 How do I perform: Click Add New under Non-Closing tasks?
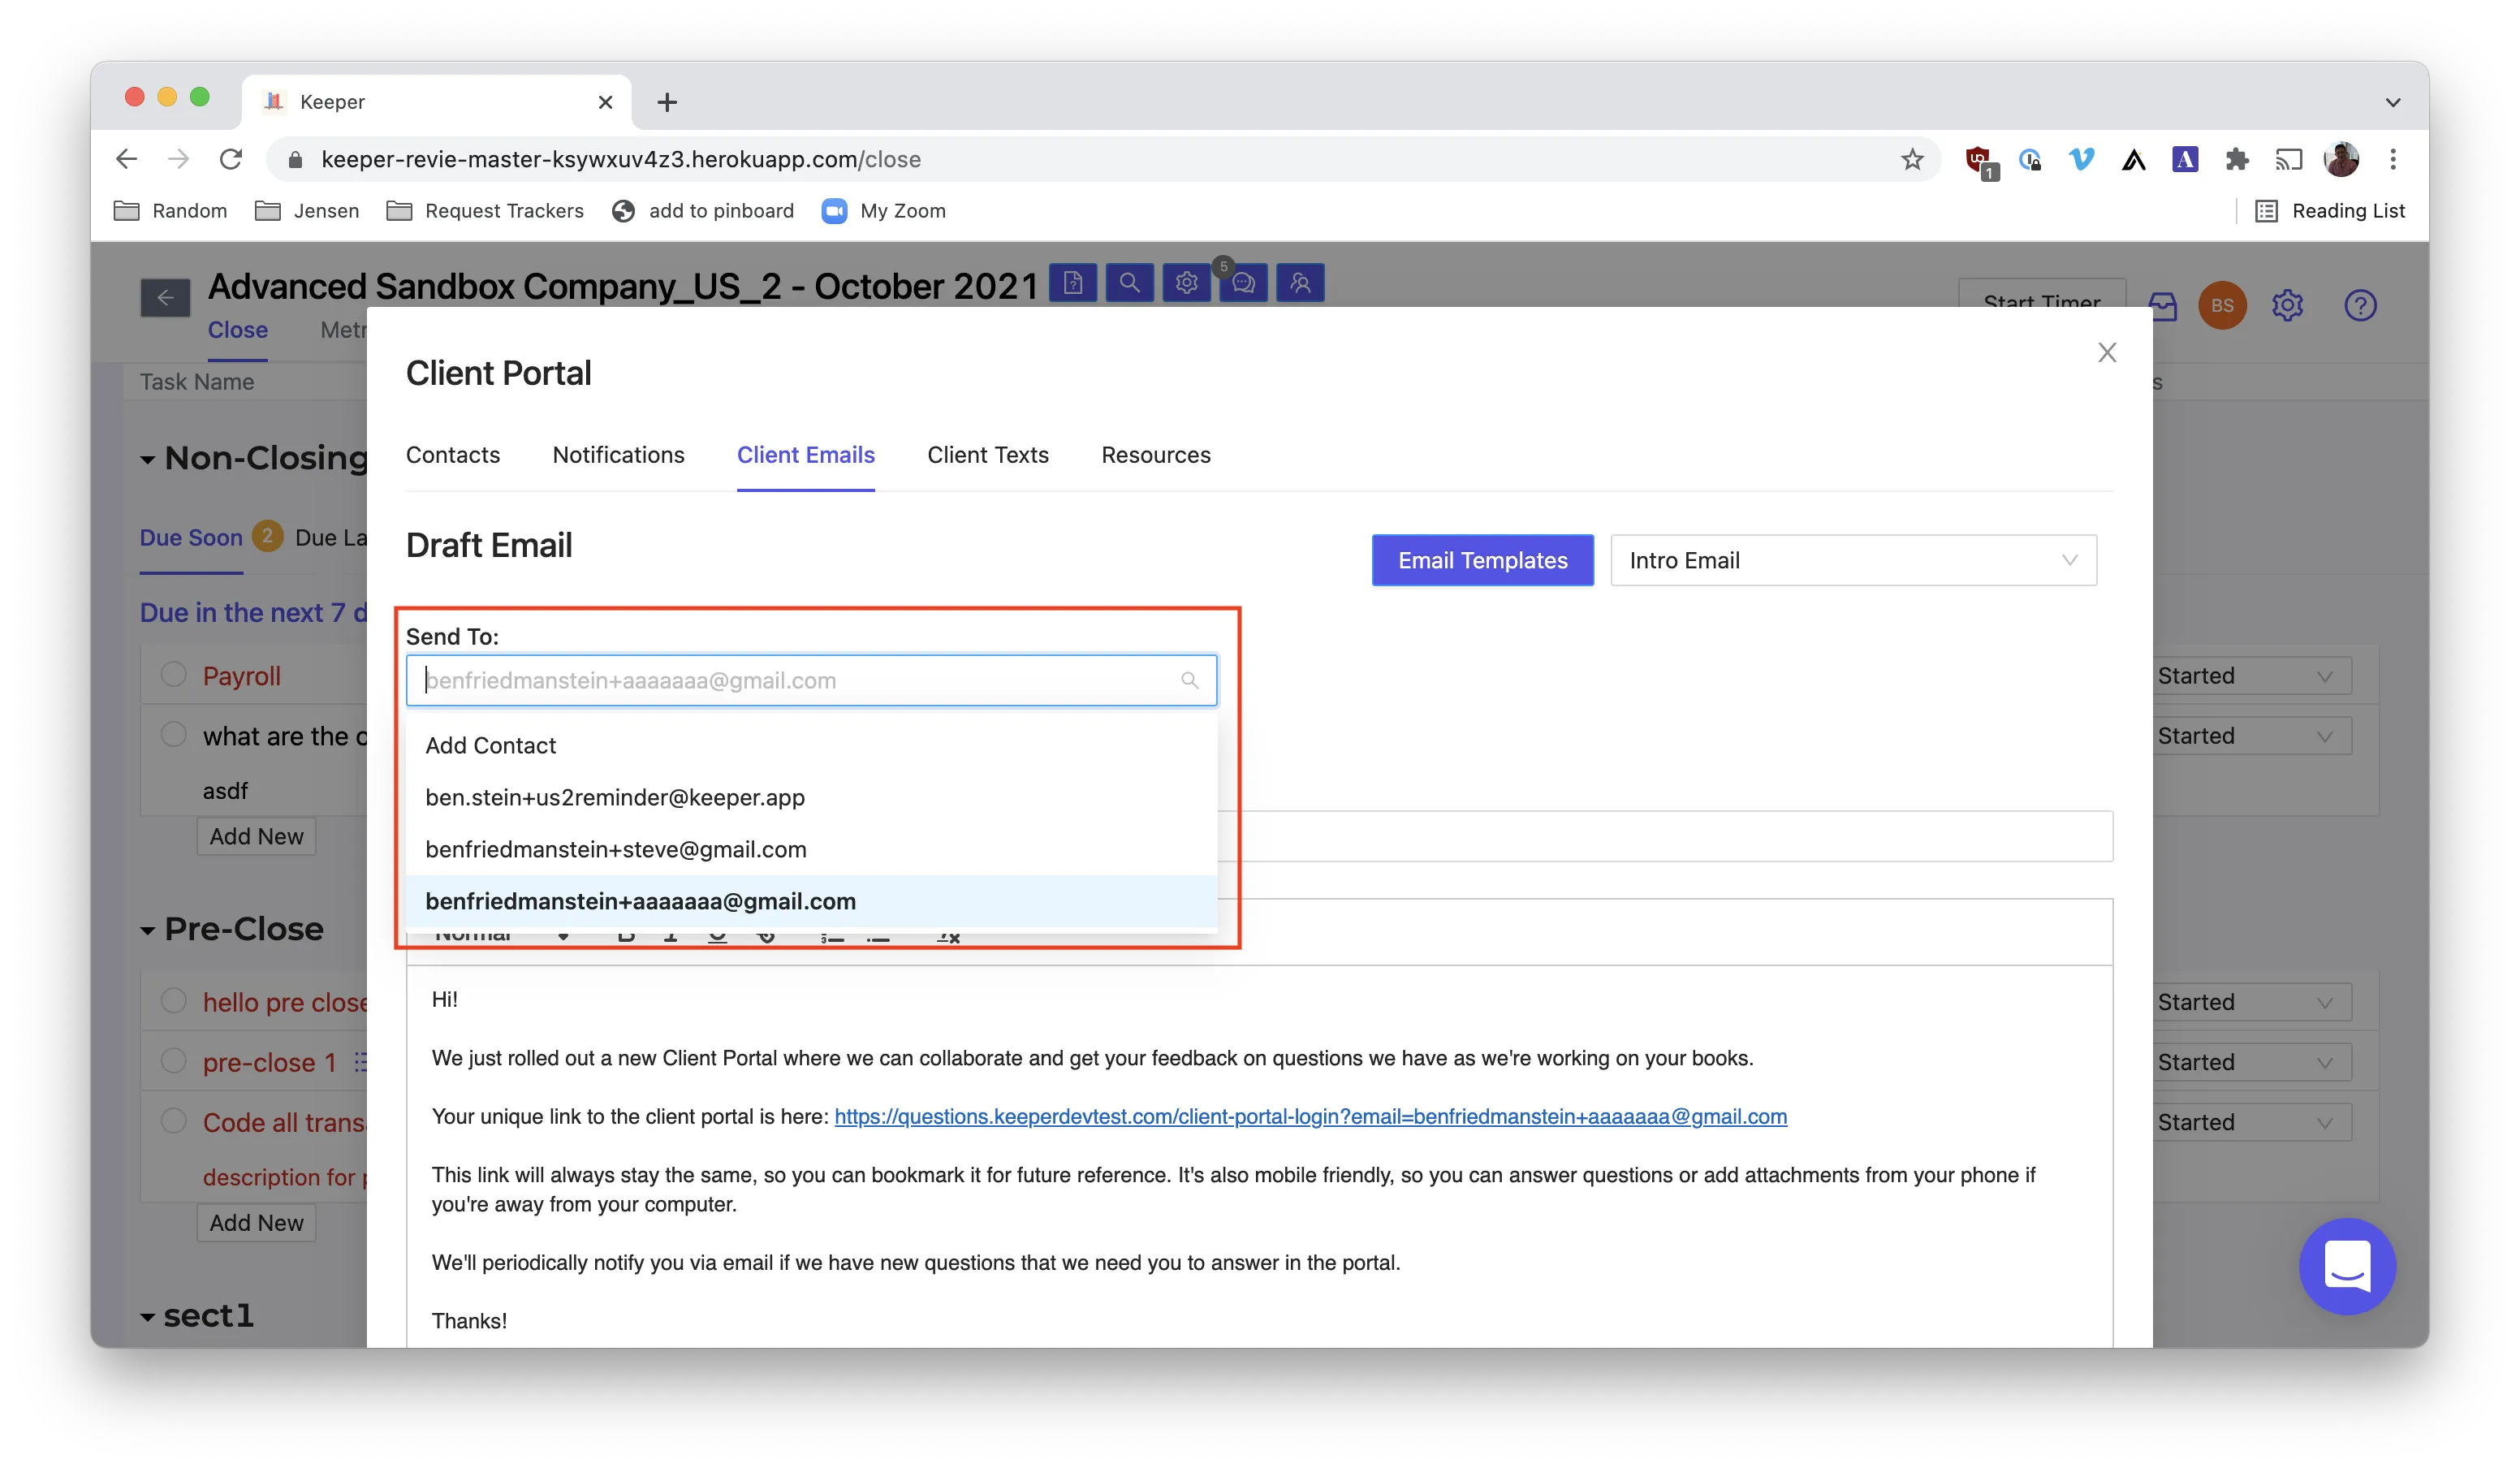coord(256,836)
